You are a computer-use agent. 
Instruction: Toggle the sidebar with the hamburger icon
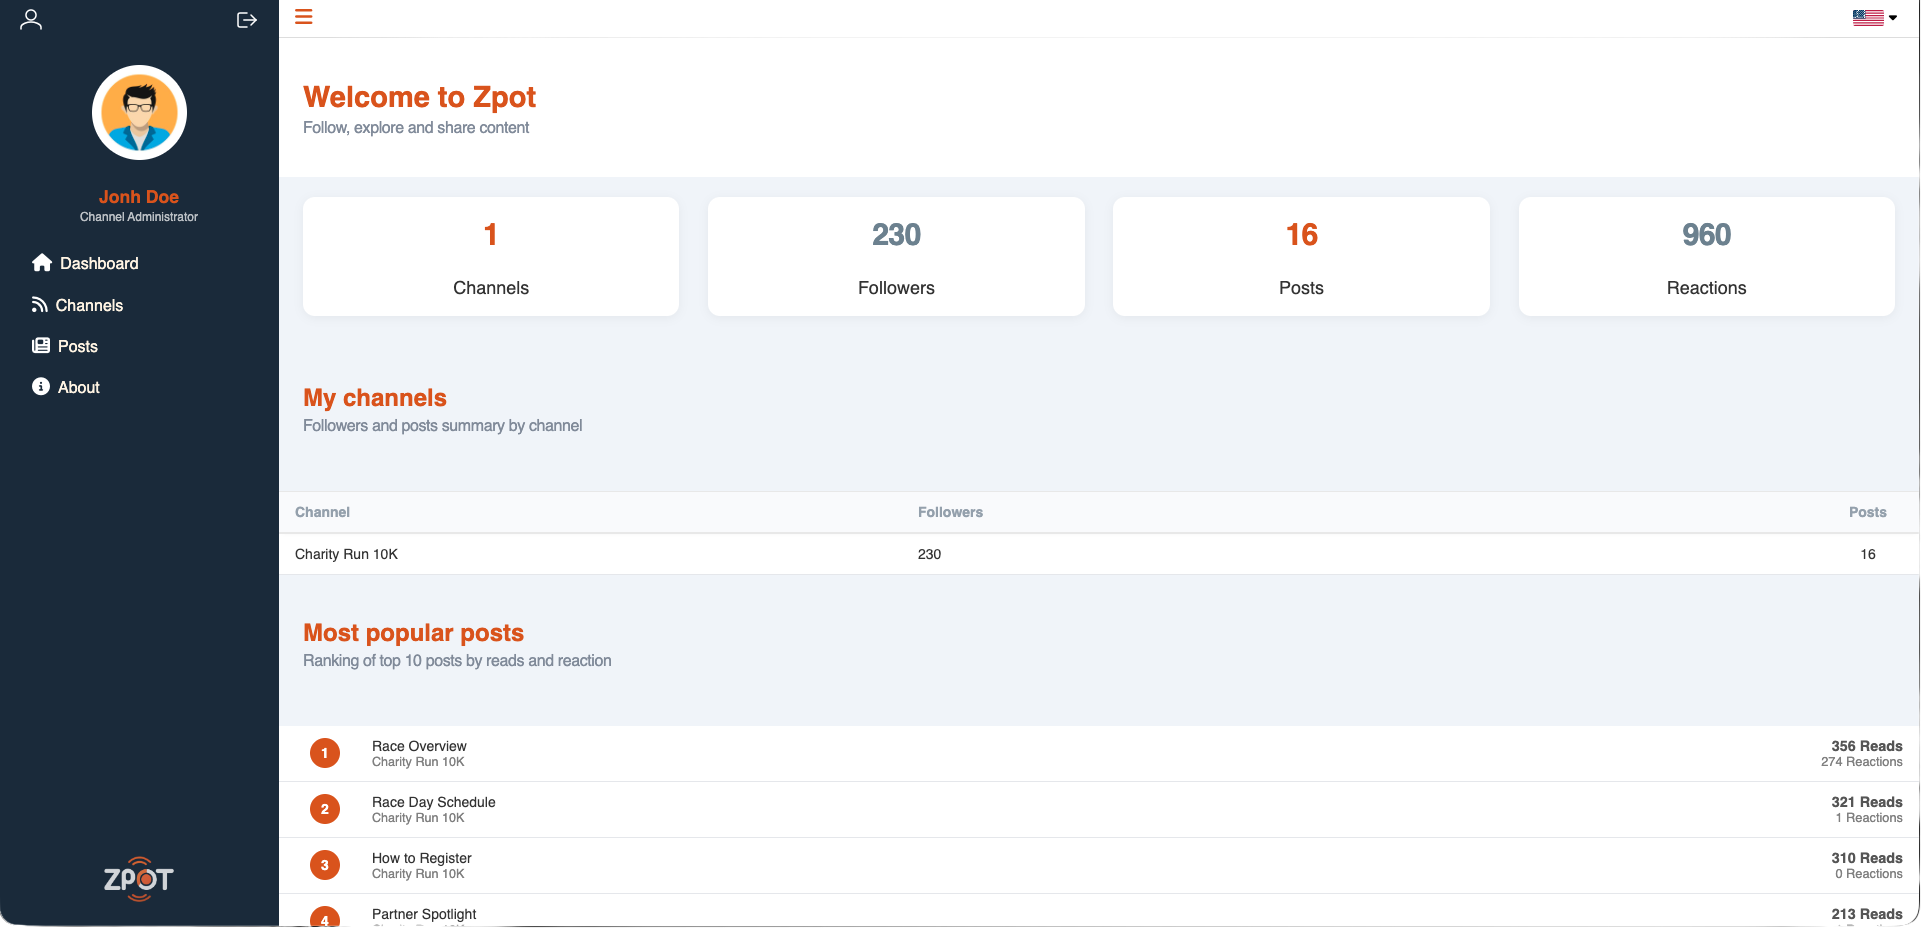pyautogui.click(x=304, y=17)
